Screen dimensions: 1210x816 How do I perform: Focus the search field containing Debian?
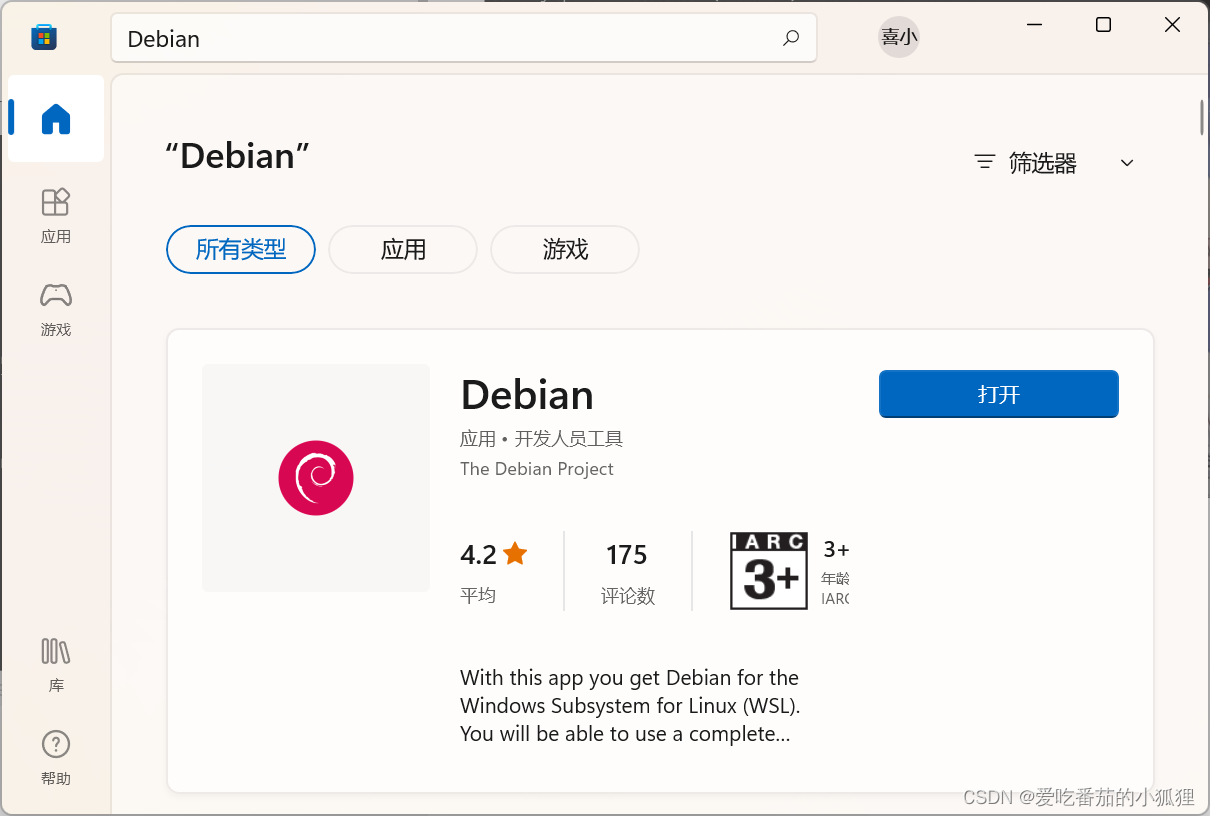coord(464,38)
